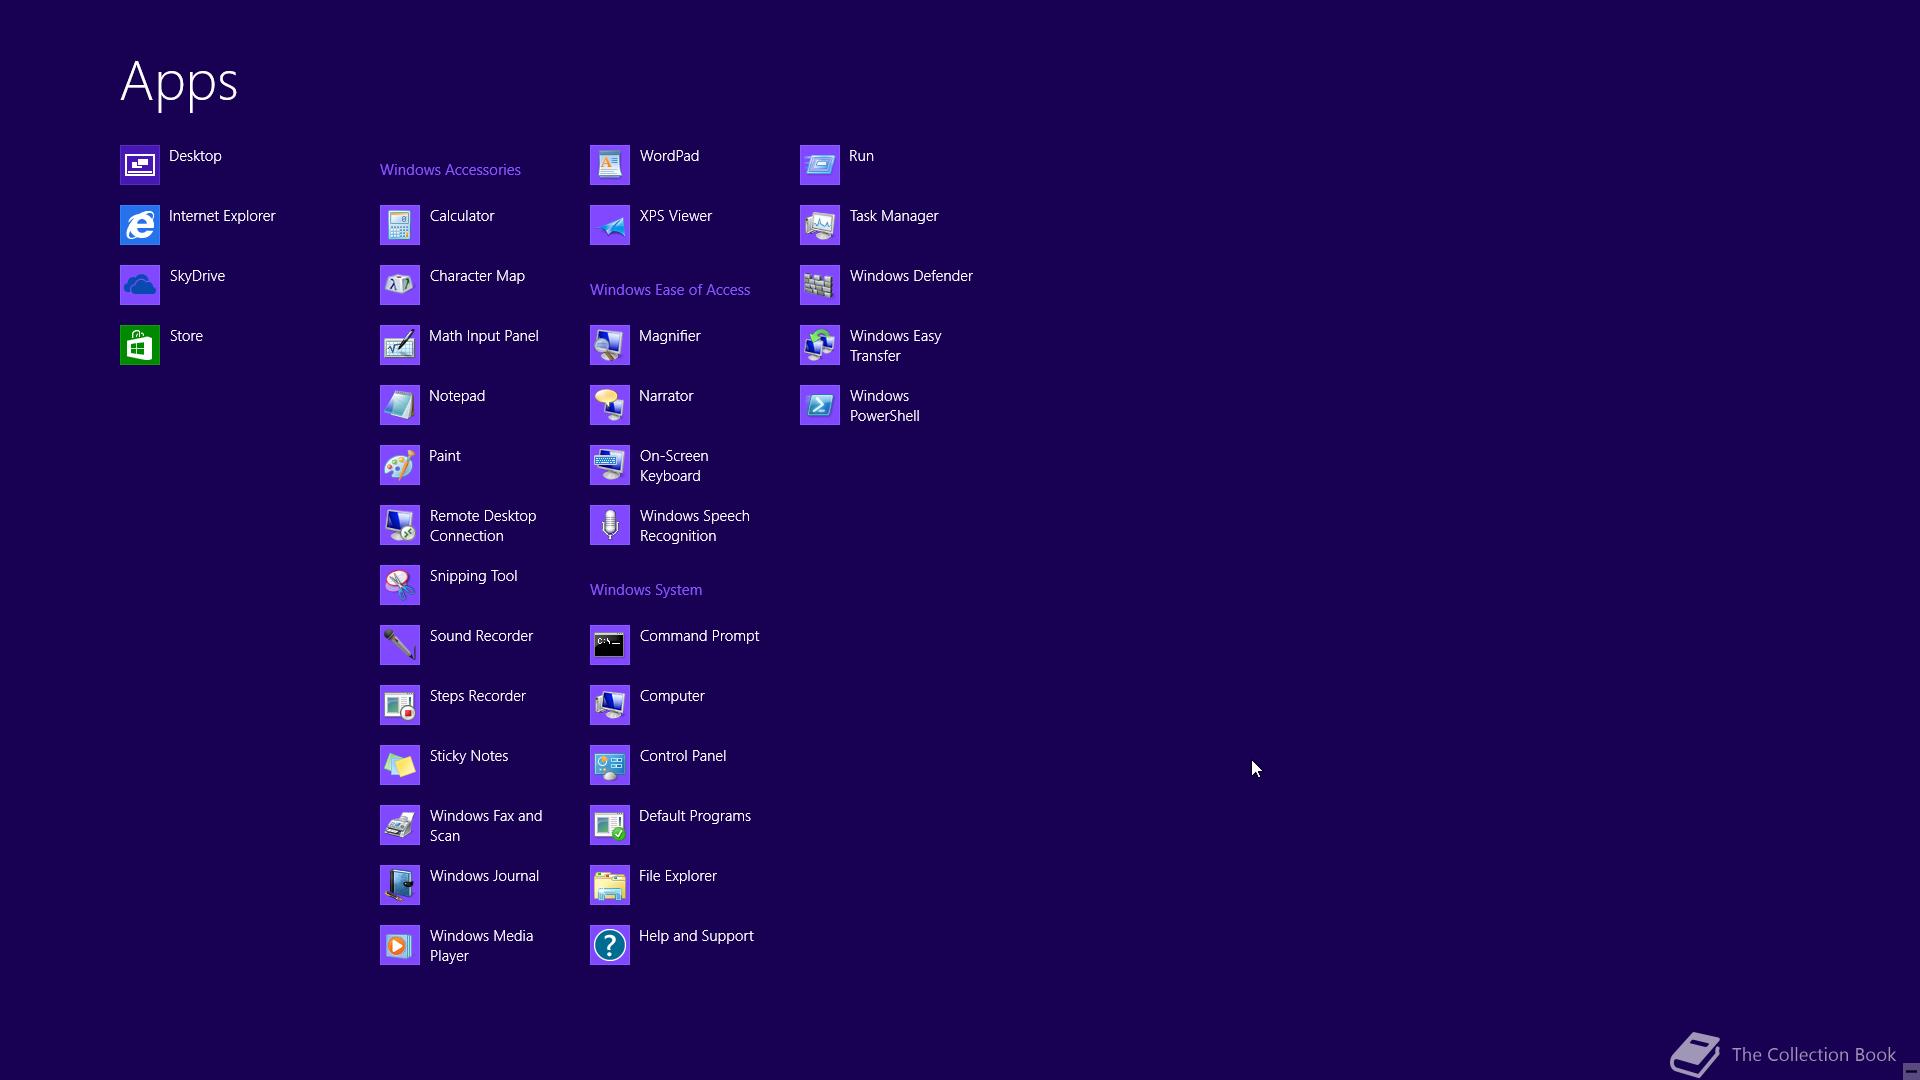
Task: Open Sound Recorder microphone icon
Action: click(400, 645)
